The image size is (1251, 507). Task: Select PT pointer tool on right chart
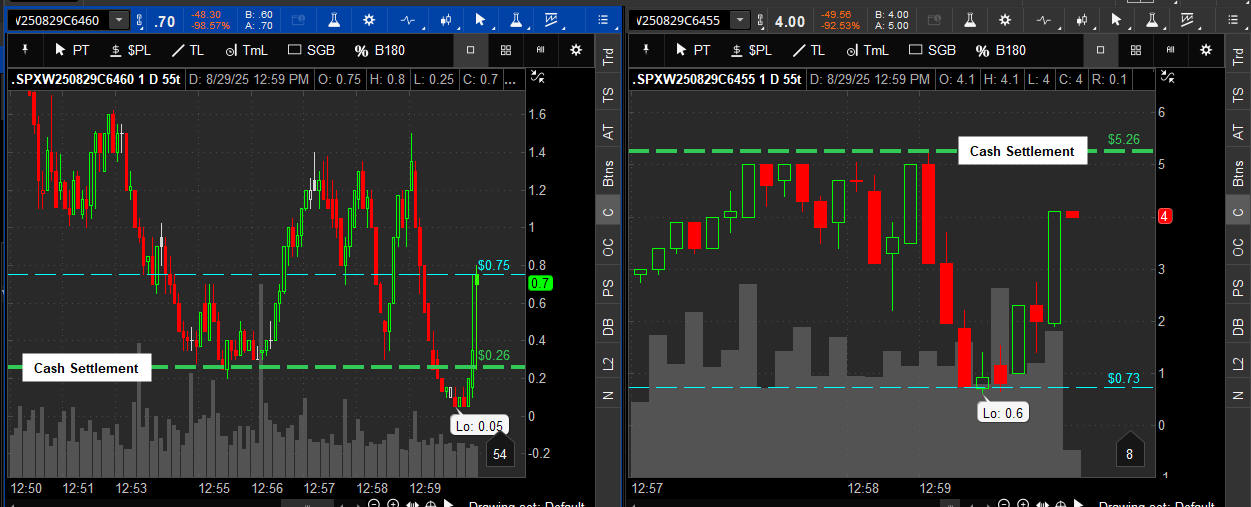pyautogui.click(x=692, y=50)
